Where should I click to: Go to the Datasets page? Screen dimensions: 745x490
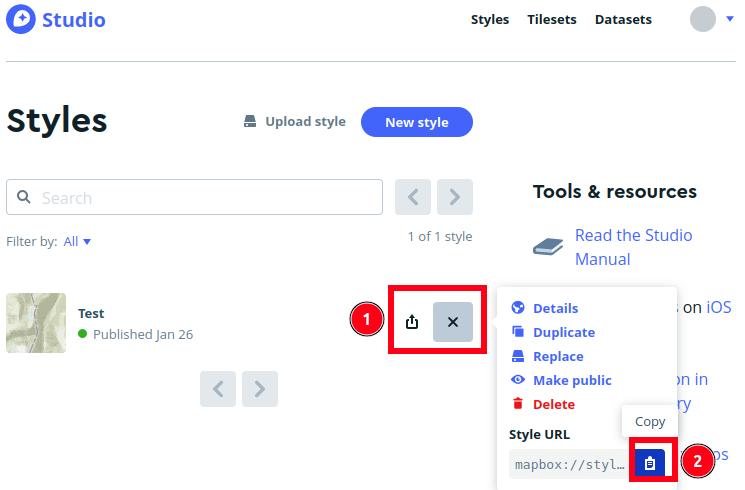click(623, 19)
